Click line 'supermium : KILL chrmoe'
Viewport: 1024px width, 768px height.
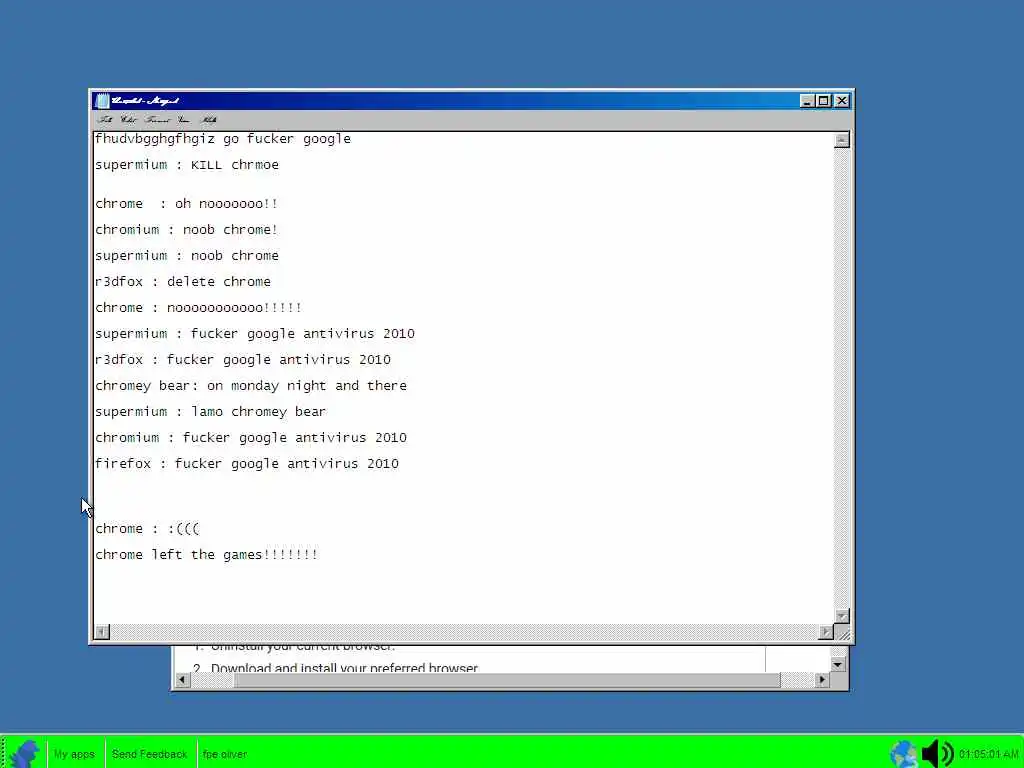click(x=187, y=165)
